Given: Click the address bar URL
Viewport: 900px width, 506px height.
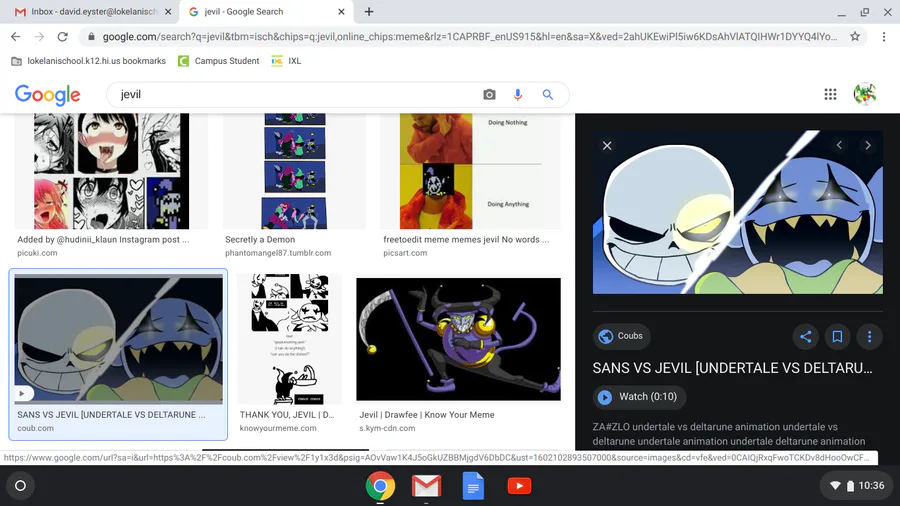Looking at the screenshot, I should click(x=470, y=37).
